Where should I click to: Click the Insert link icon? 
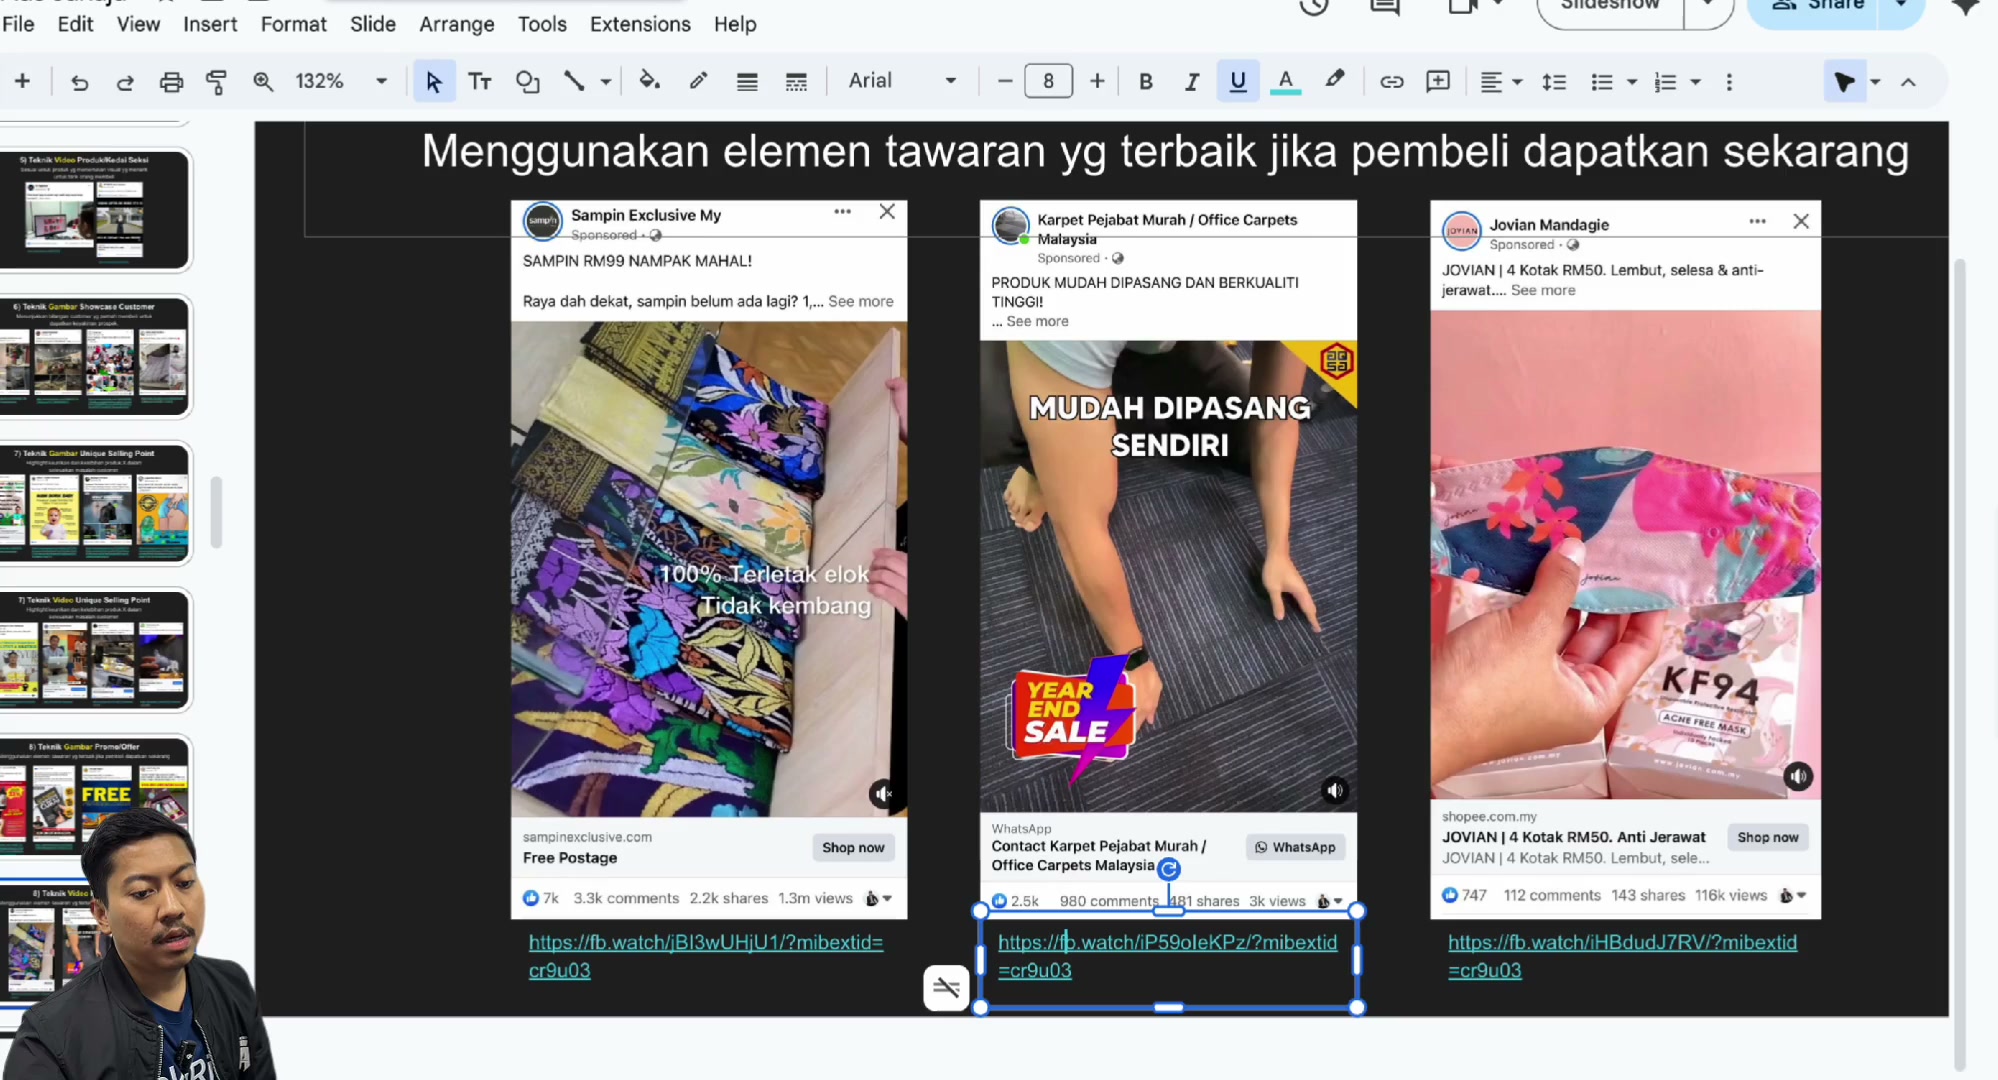pos(1391,82)
